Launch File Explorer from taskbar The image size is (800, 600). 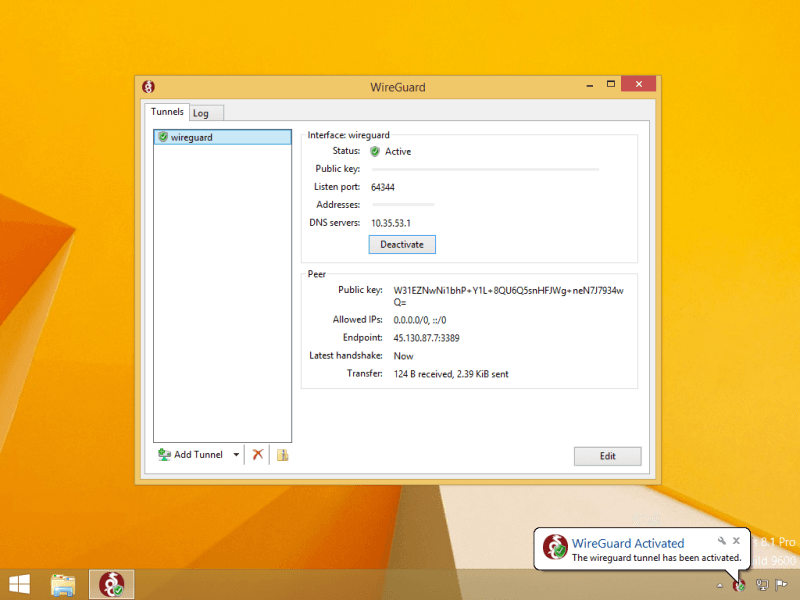point(64,584)
